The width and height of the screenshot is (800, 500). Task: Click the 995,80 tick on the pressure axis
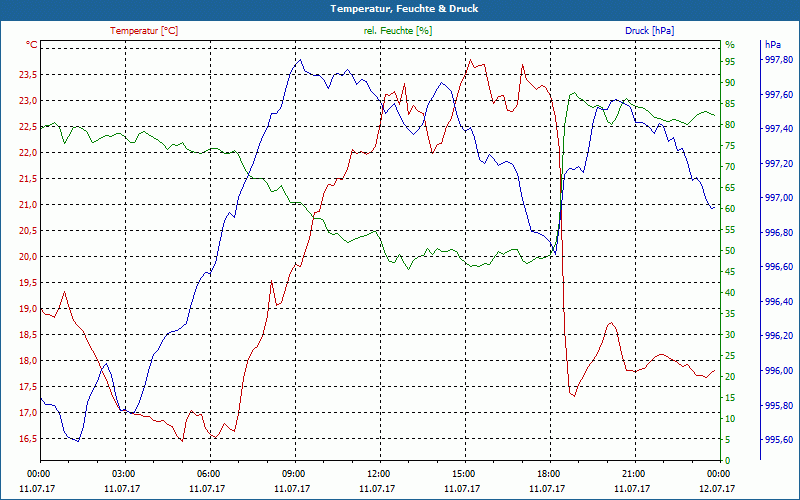click(x=779, y=405)
